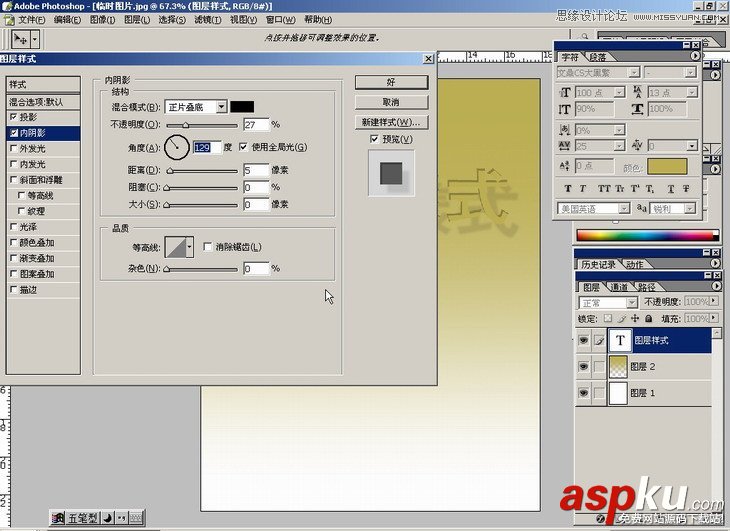Select the 样式 Styles header item
730x531 pixels.
click(43, 85)
